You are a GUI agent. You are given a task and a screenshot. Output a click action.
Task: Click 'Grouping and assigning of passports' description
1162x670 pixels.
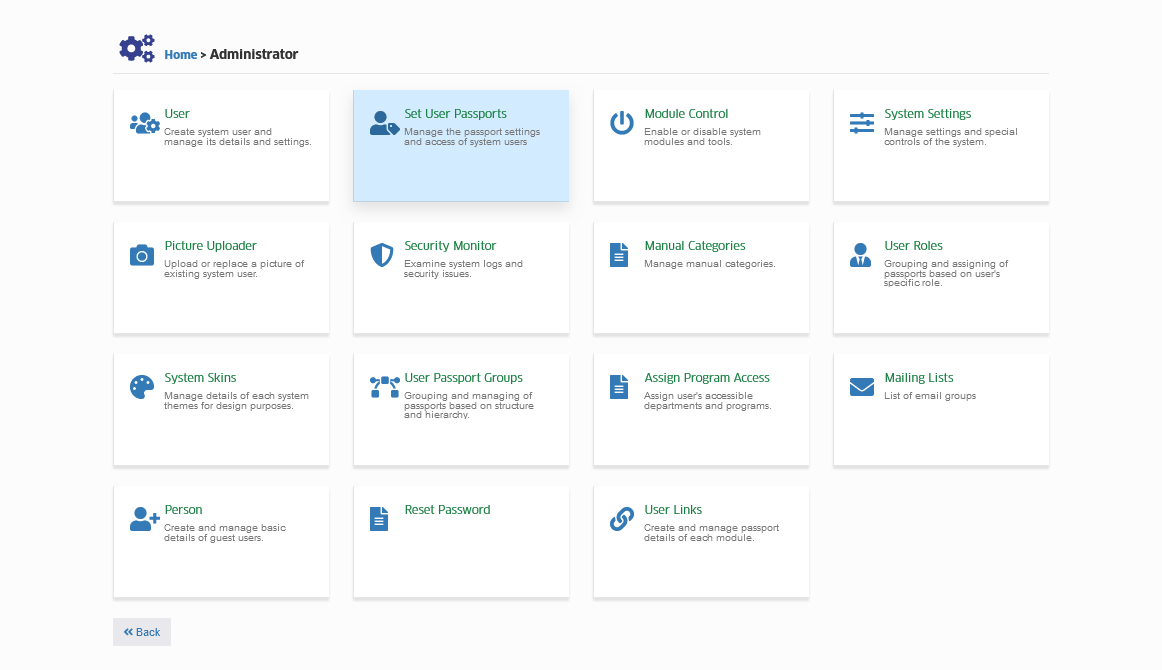point(946,273)
